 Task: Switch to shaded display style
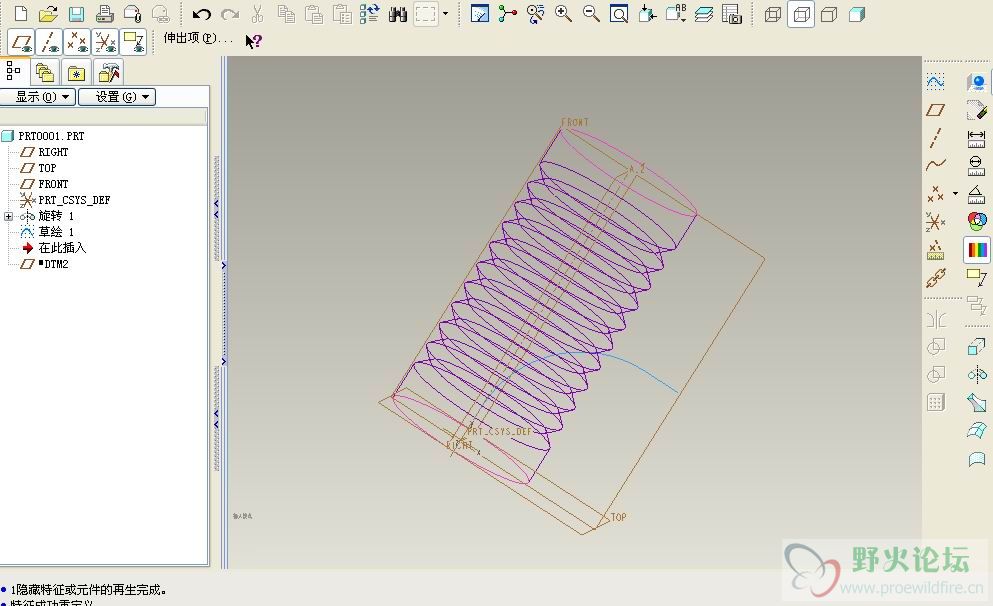(x=857, y=15)
